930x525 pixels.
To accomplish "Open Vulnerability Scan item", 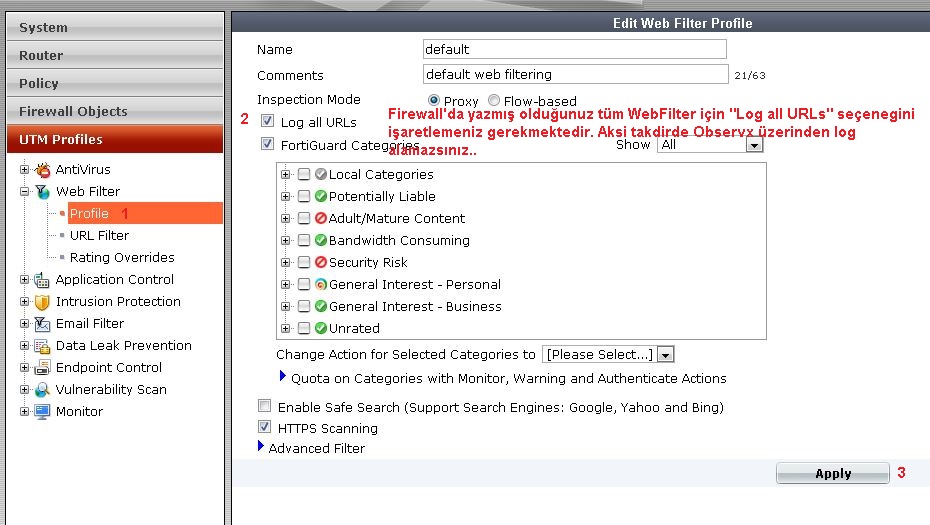I will 111,390.
